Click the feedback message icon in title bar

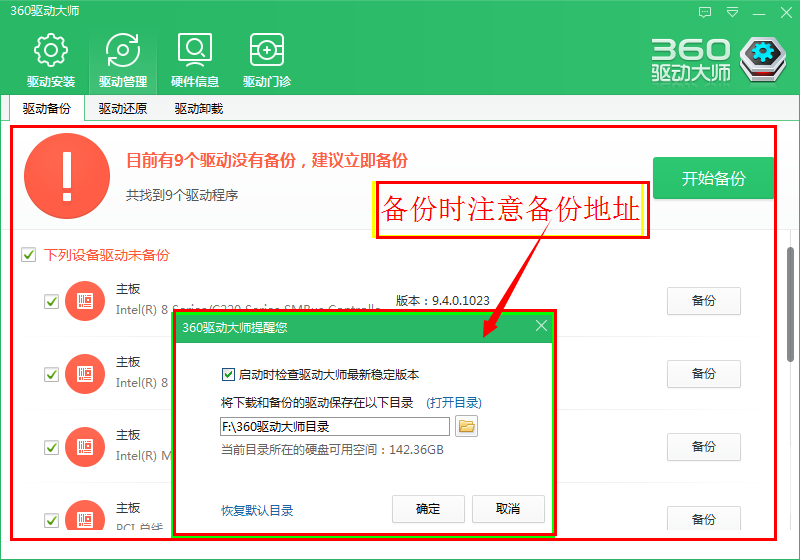[x=705, y=12]
